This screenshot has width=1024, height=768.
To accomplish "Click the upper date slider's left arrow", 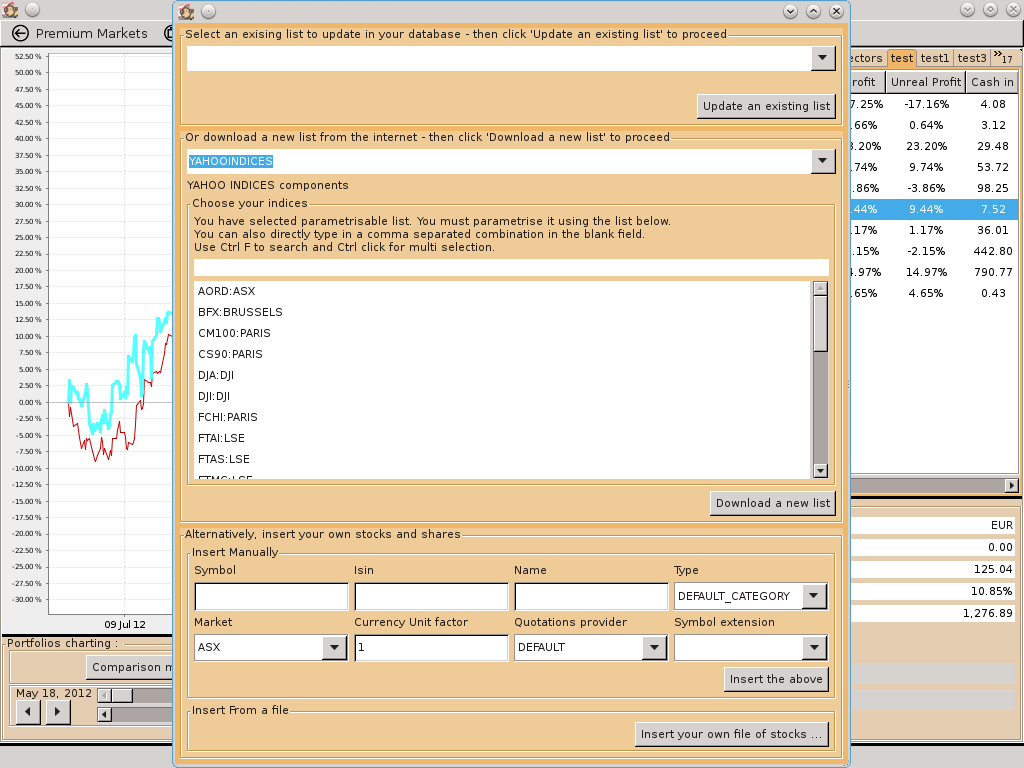I will (104, 696).
